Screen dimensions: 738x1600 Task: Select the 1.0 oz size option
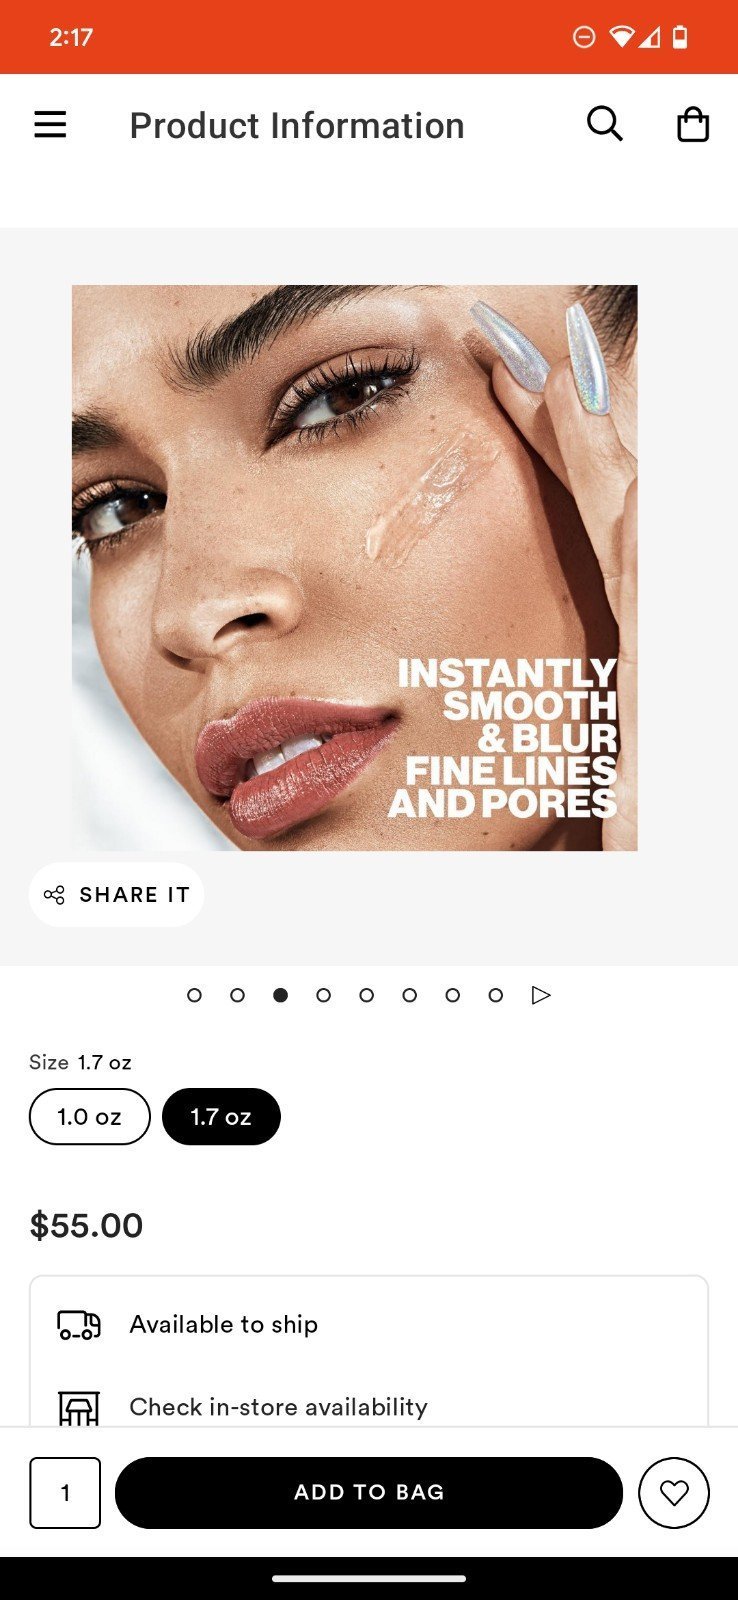tap(90, 1116)
